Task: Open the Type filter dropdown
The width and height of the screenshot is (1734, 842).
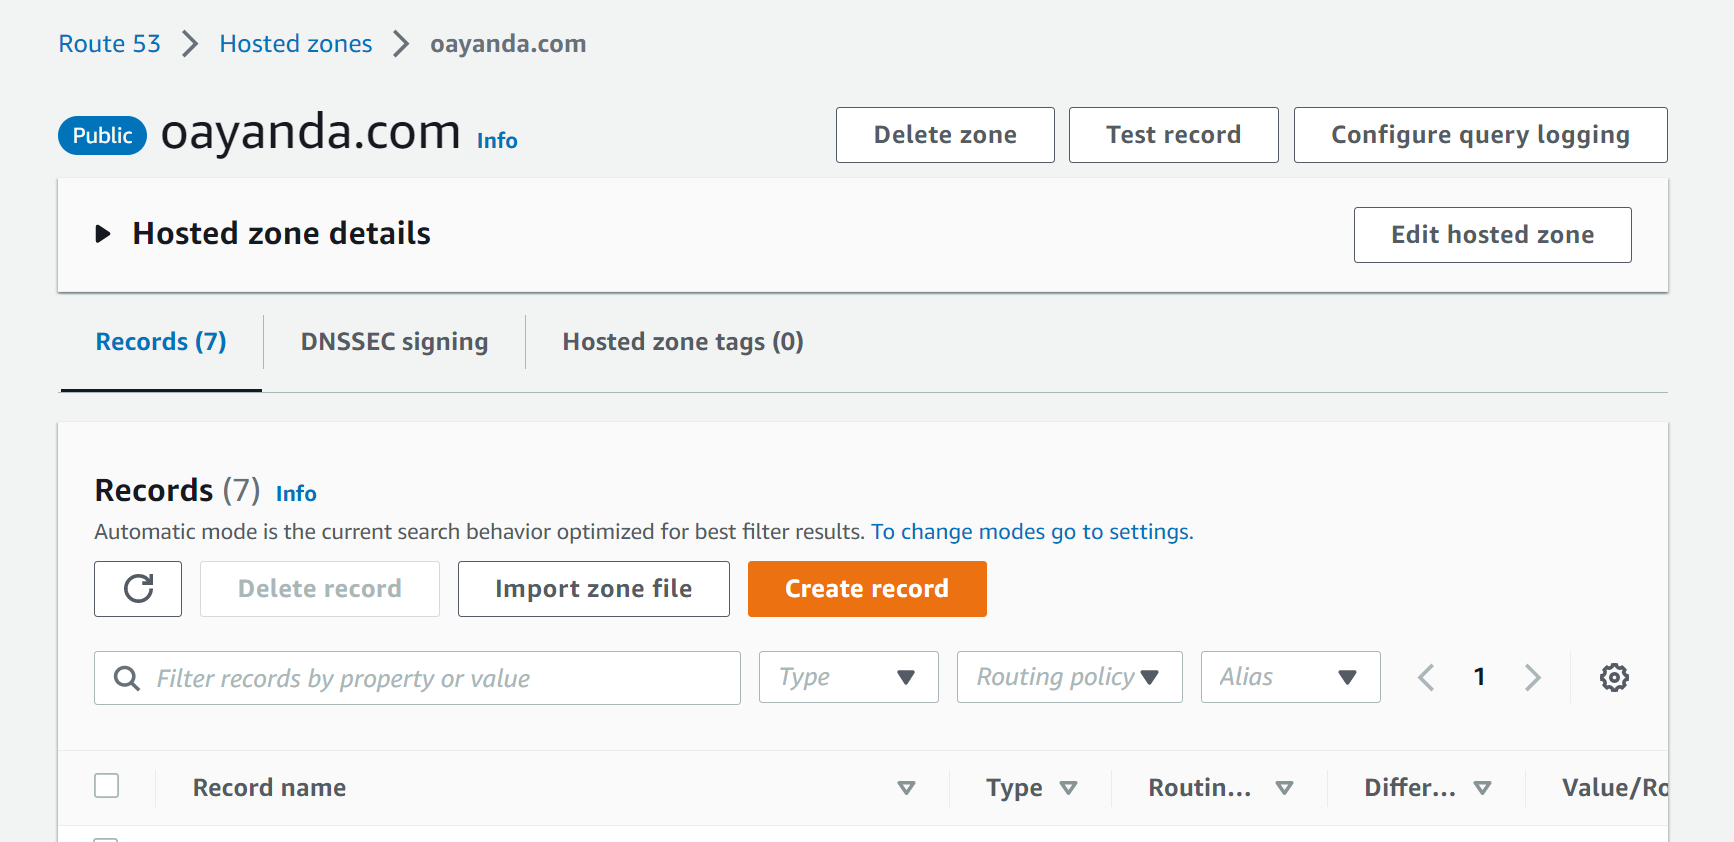Action: (848, 678)
